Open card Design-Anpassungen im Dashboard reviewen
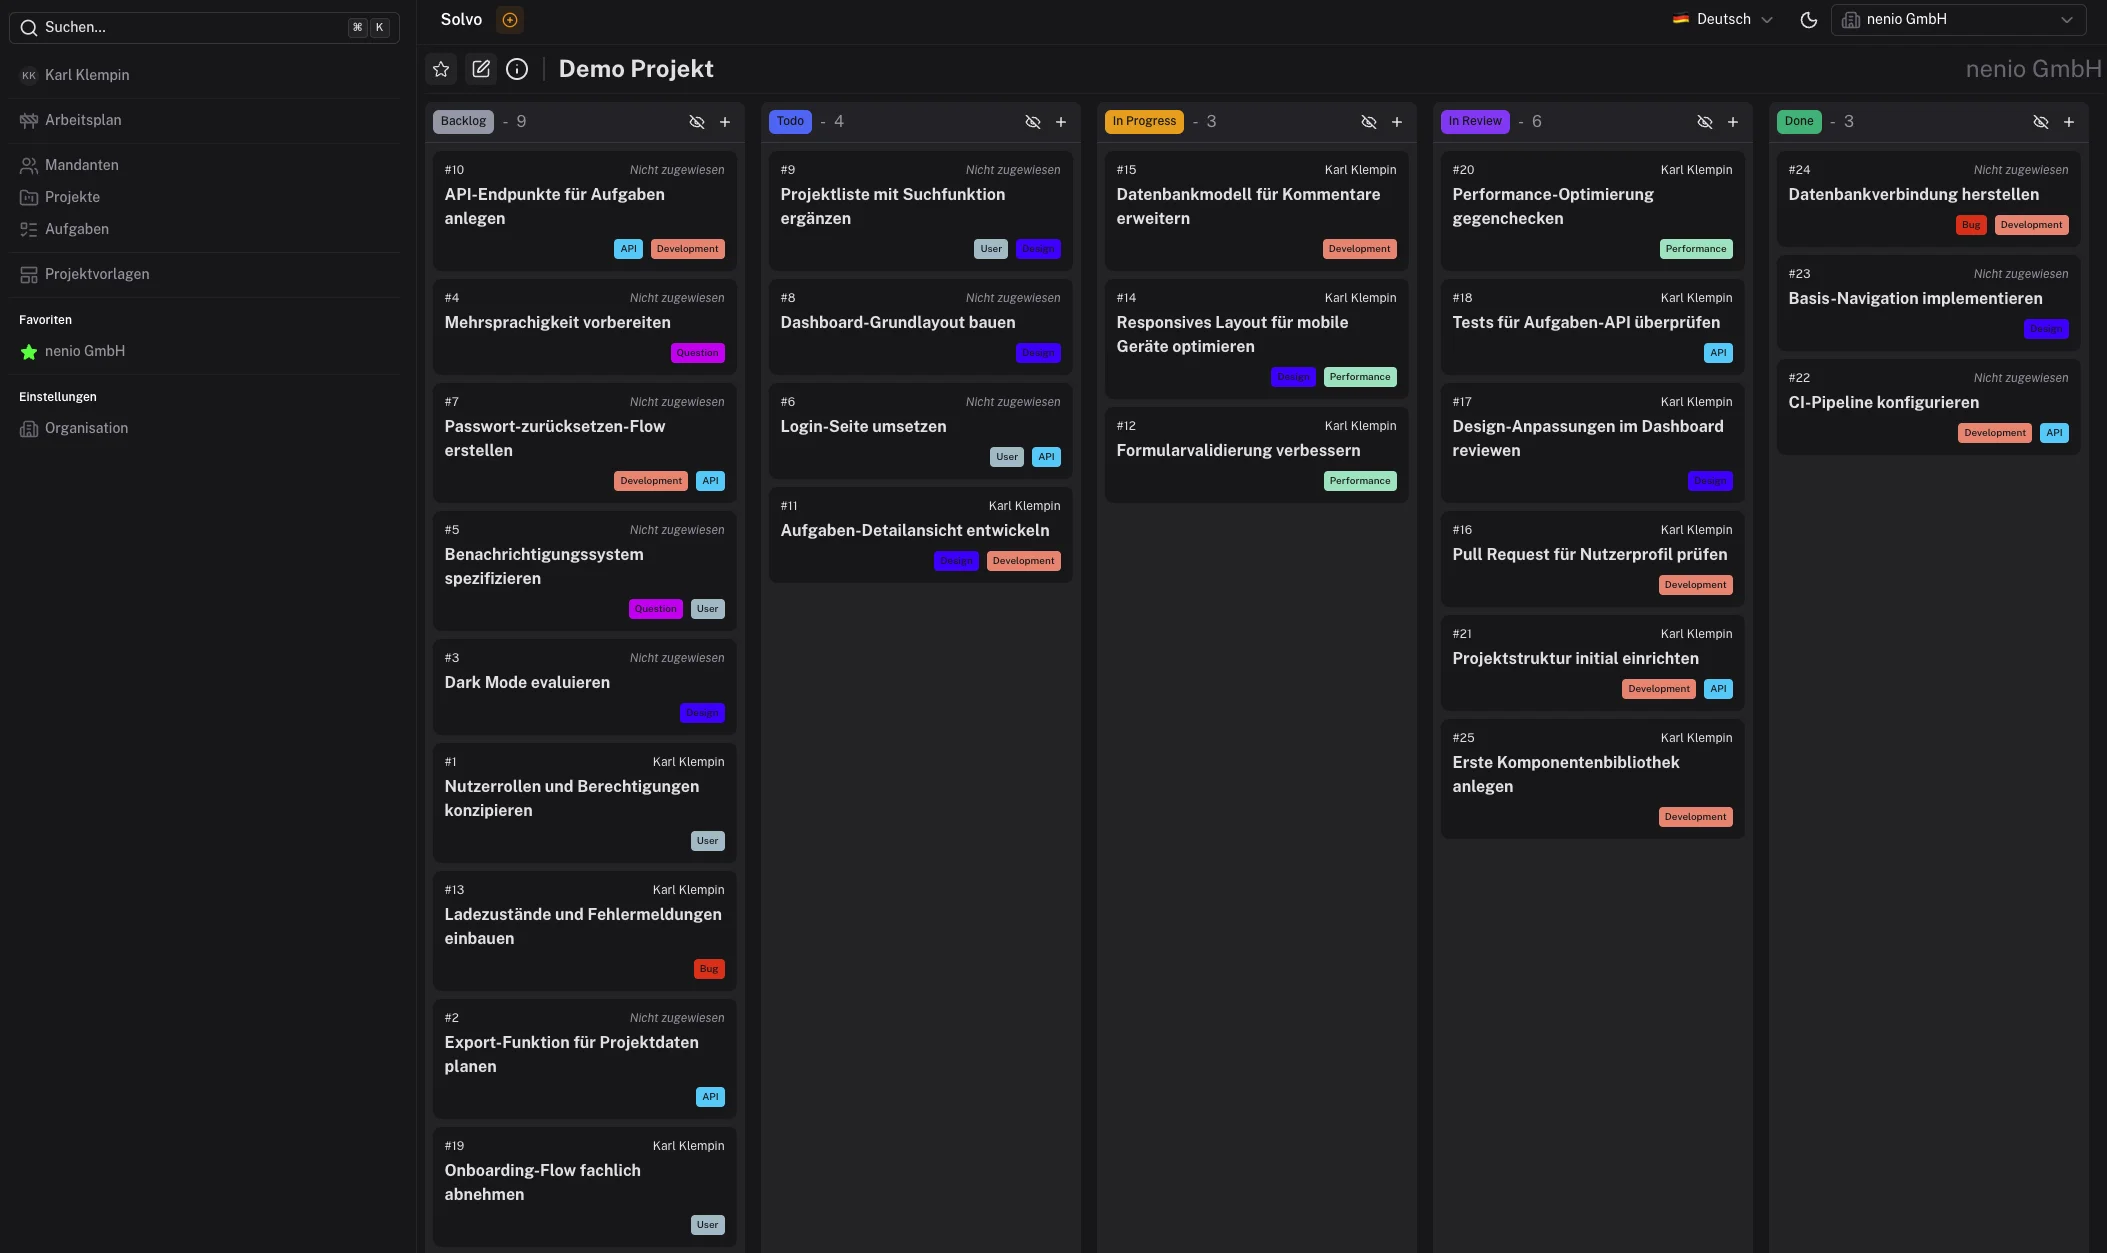 tap(1592, 442)
